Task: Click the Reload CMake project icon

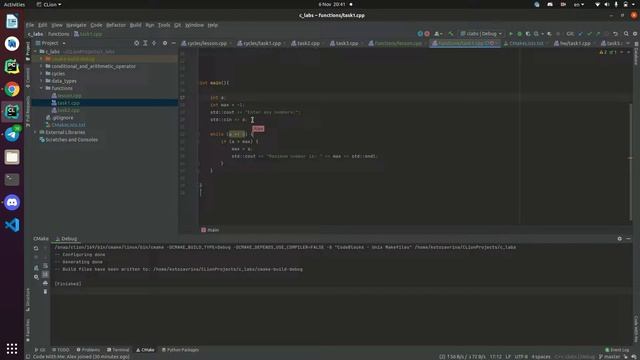Action: click(x=36, y=248)
